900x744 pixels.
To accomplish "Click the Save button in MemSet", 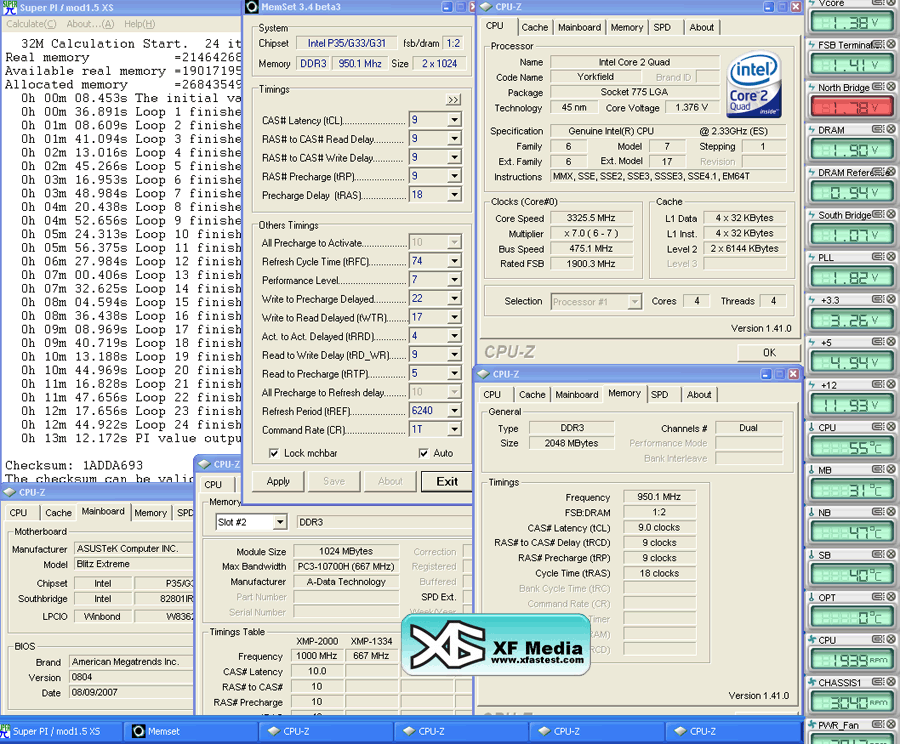I will point(334,482).
